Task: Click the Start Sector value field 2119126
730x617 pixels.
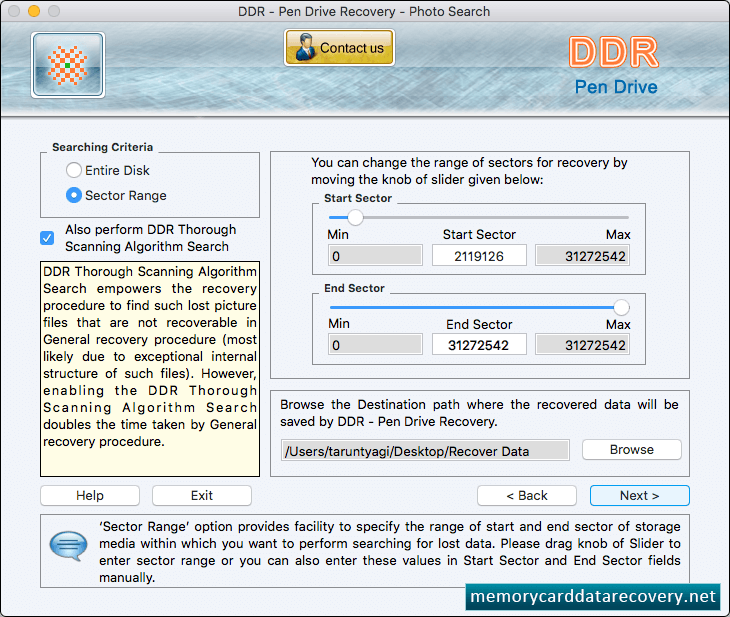Action: (479, 256)
